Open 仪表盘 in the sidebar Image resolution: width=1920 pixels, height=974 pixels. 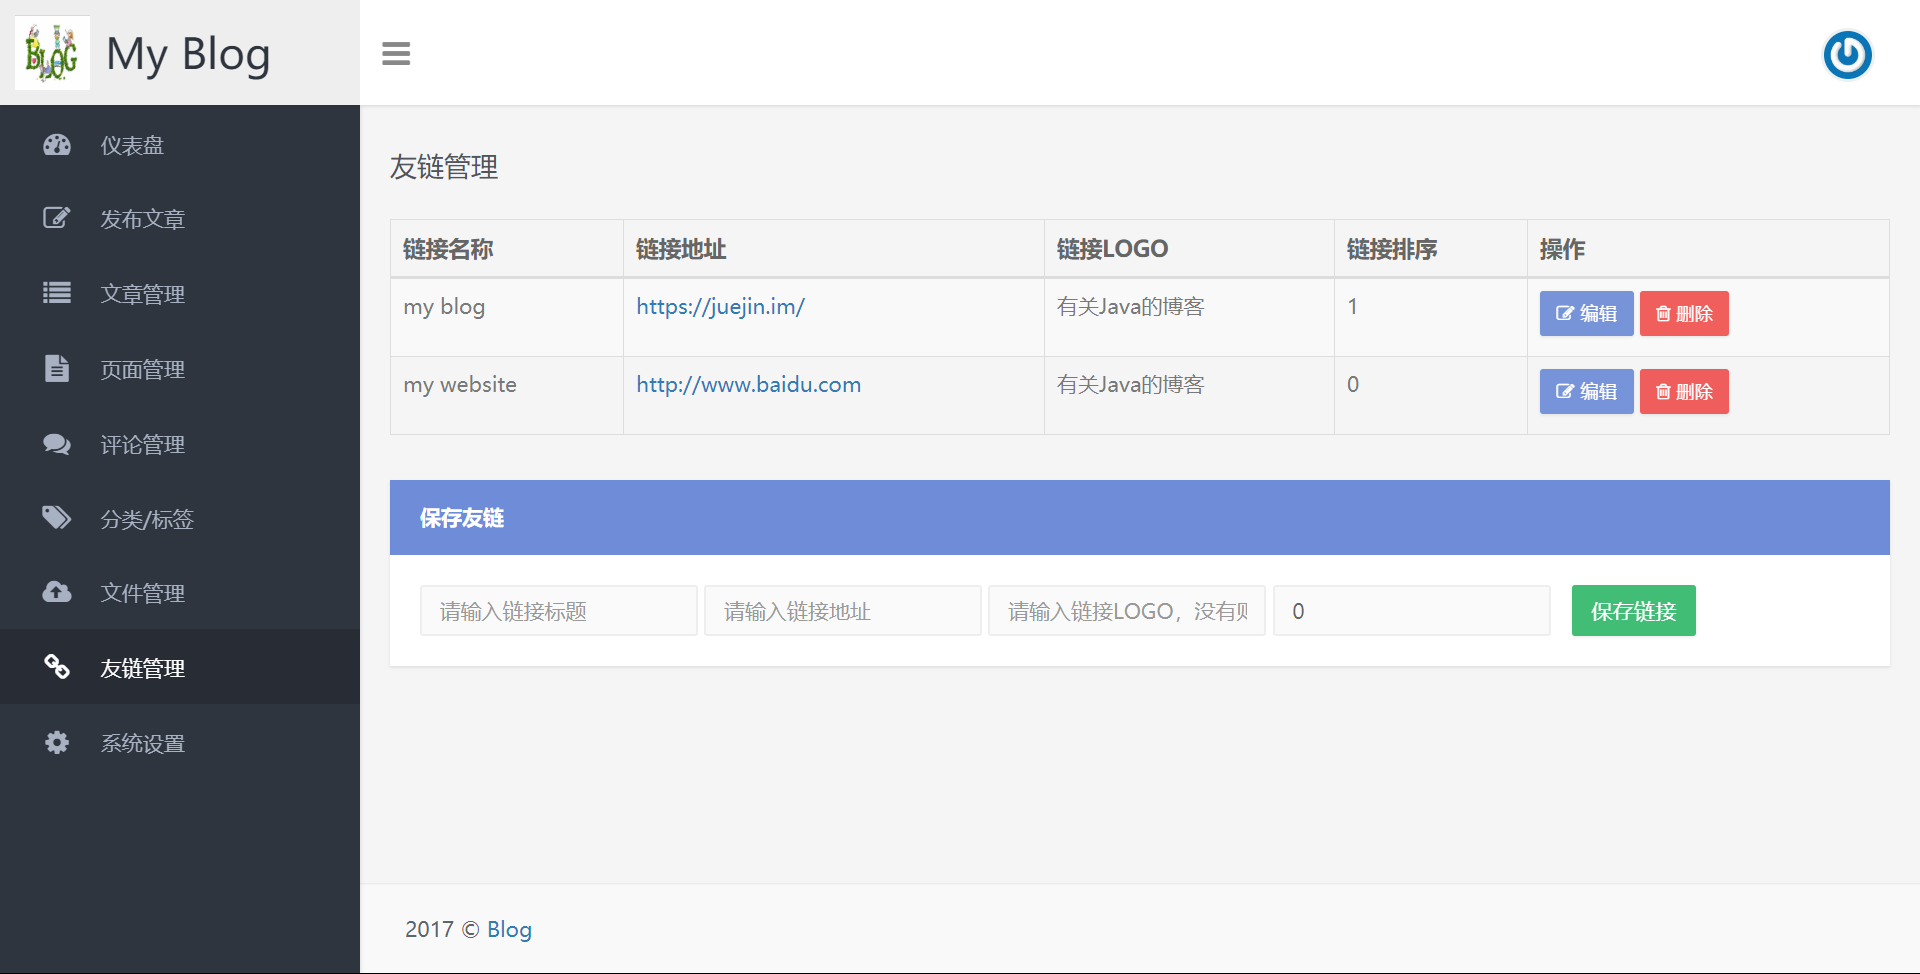(x=180, y=145)
